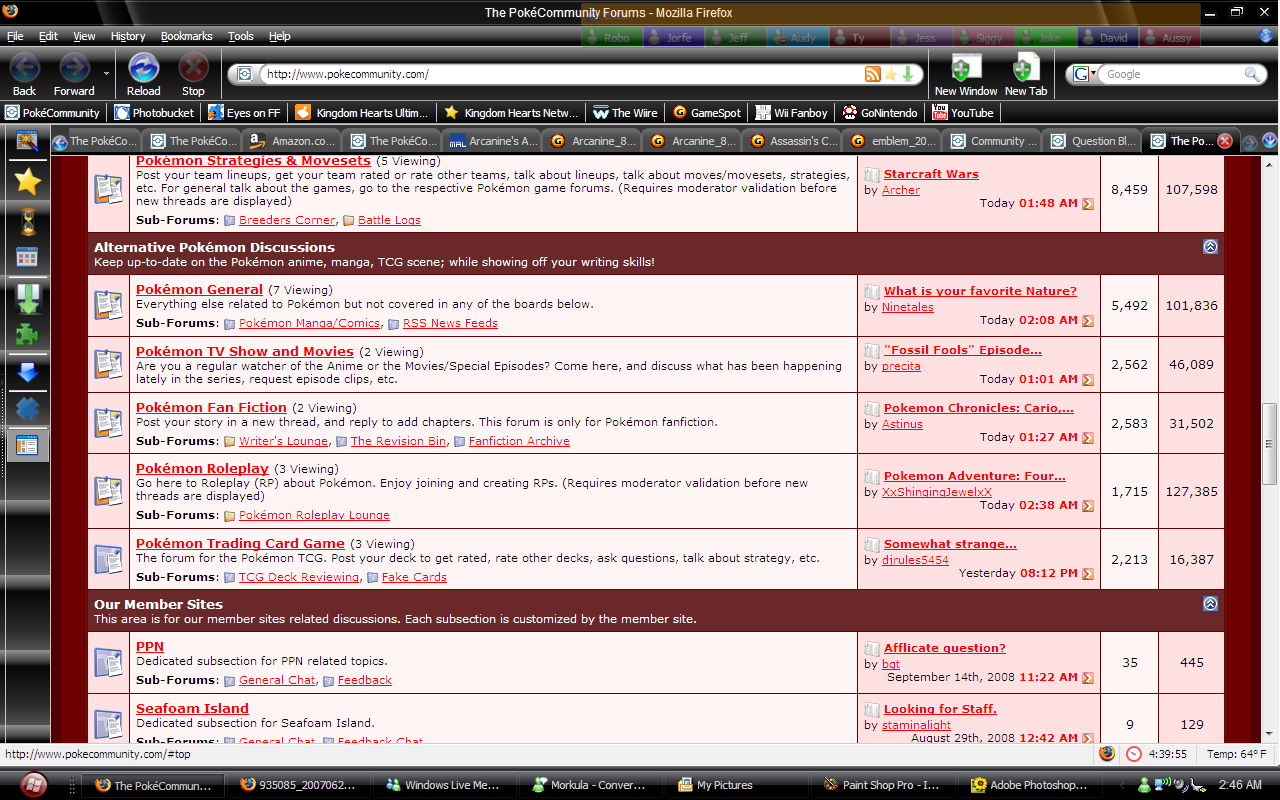Open a New Window from the toolbar
Image resolution: width=1280 pixels, height=800 pixels.
(965, 74)
